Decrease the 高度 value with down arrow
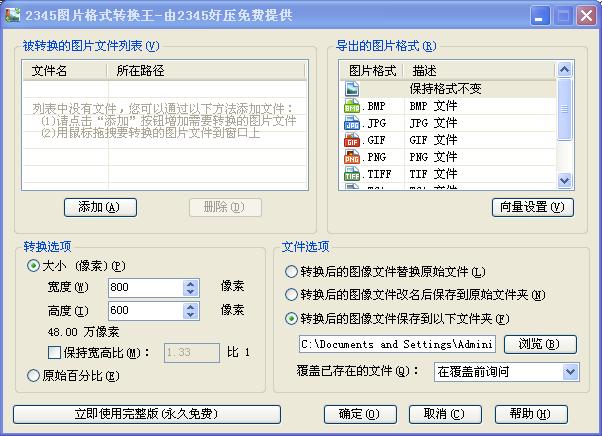Screen dimensions: 602x436 (191, 315)
